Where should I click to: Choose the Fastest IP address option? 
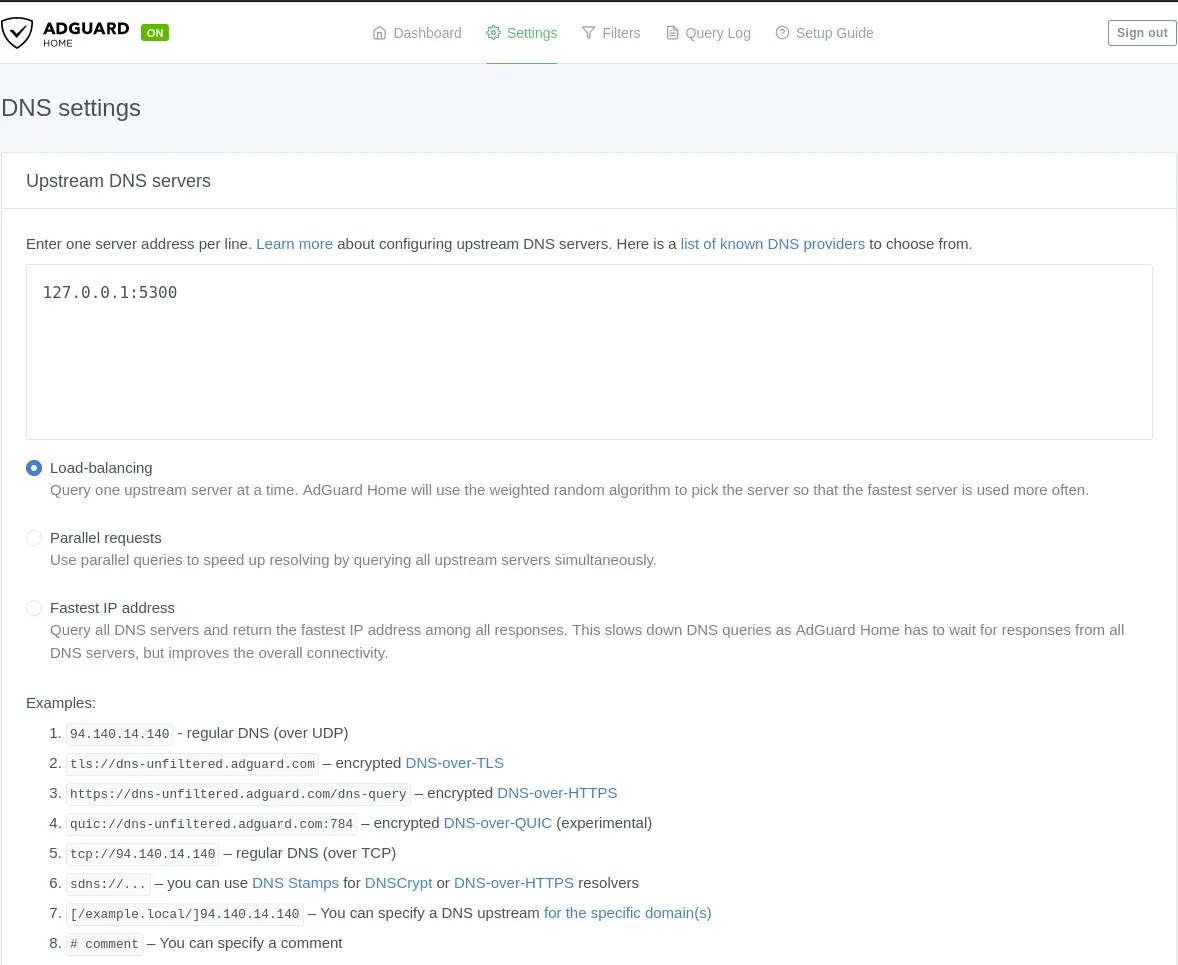coord(34,608)
